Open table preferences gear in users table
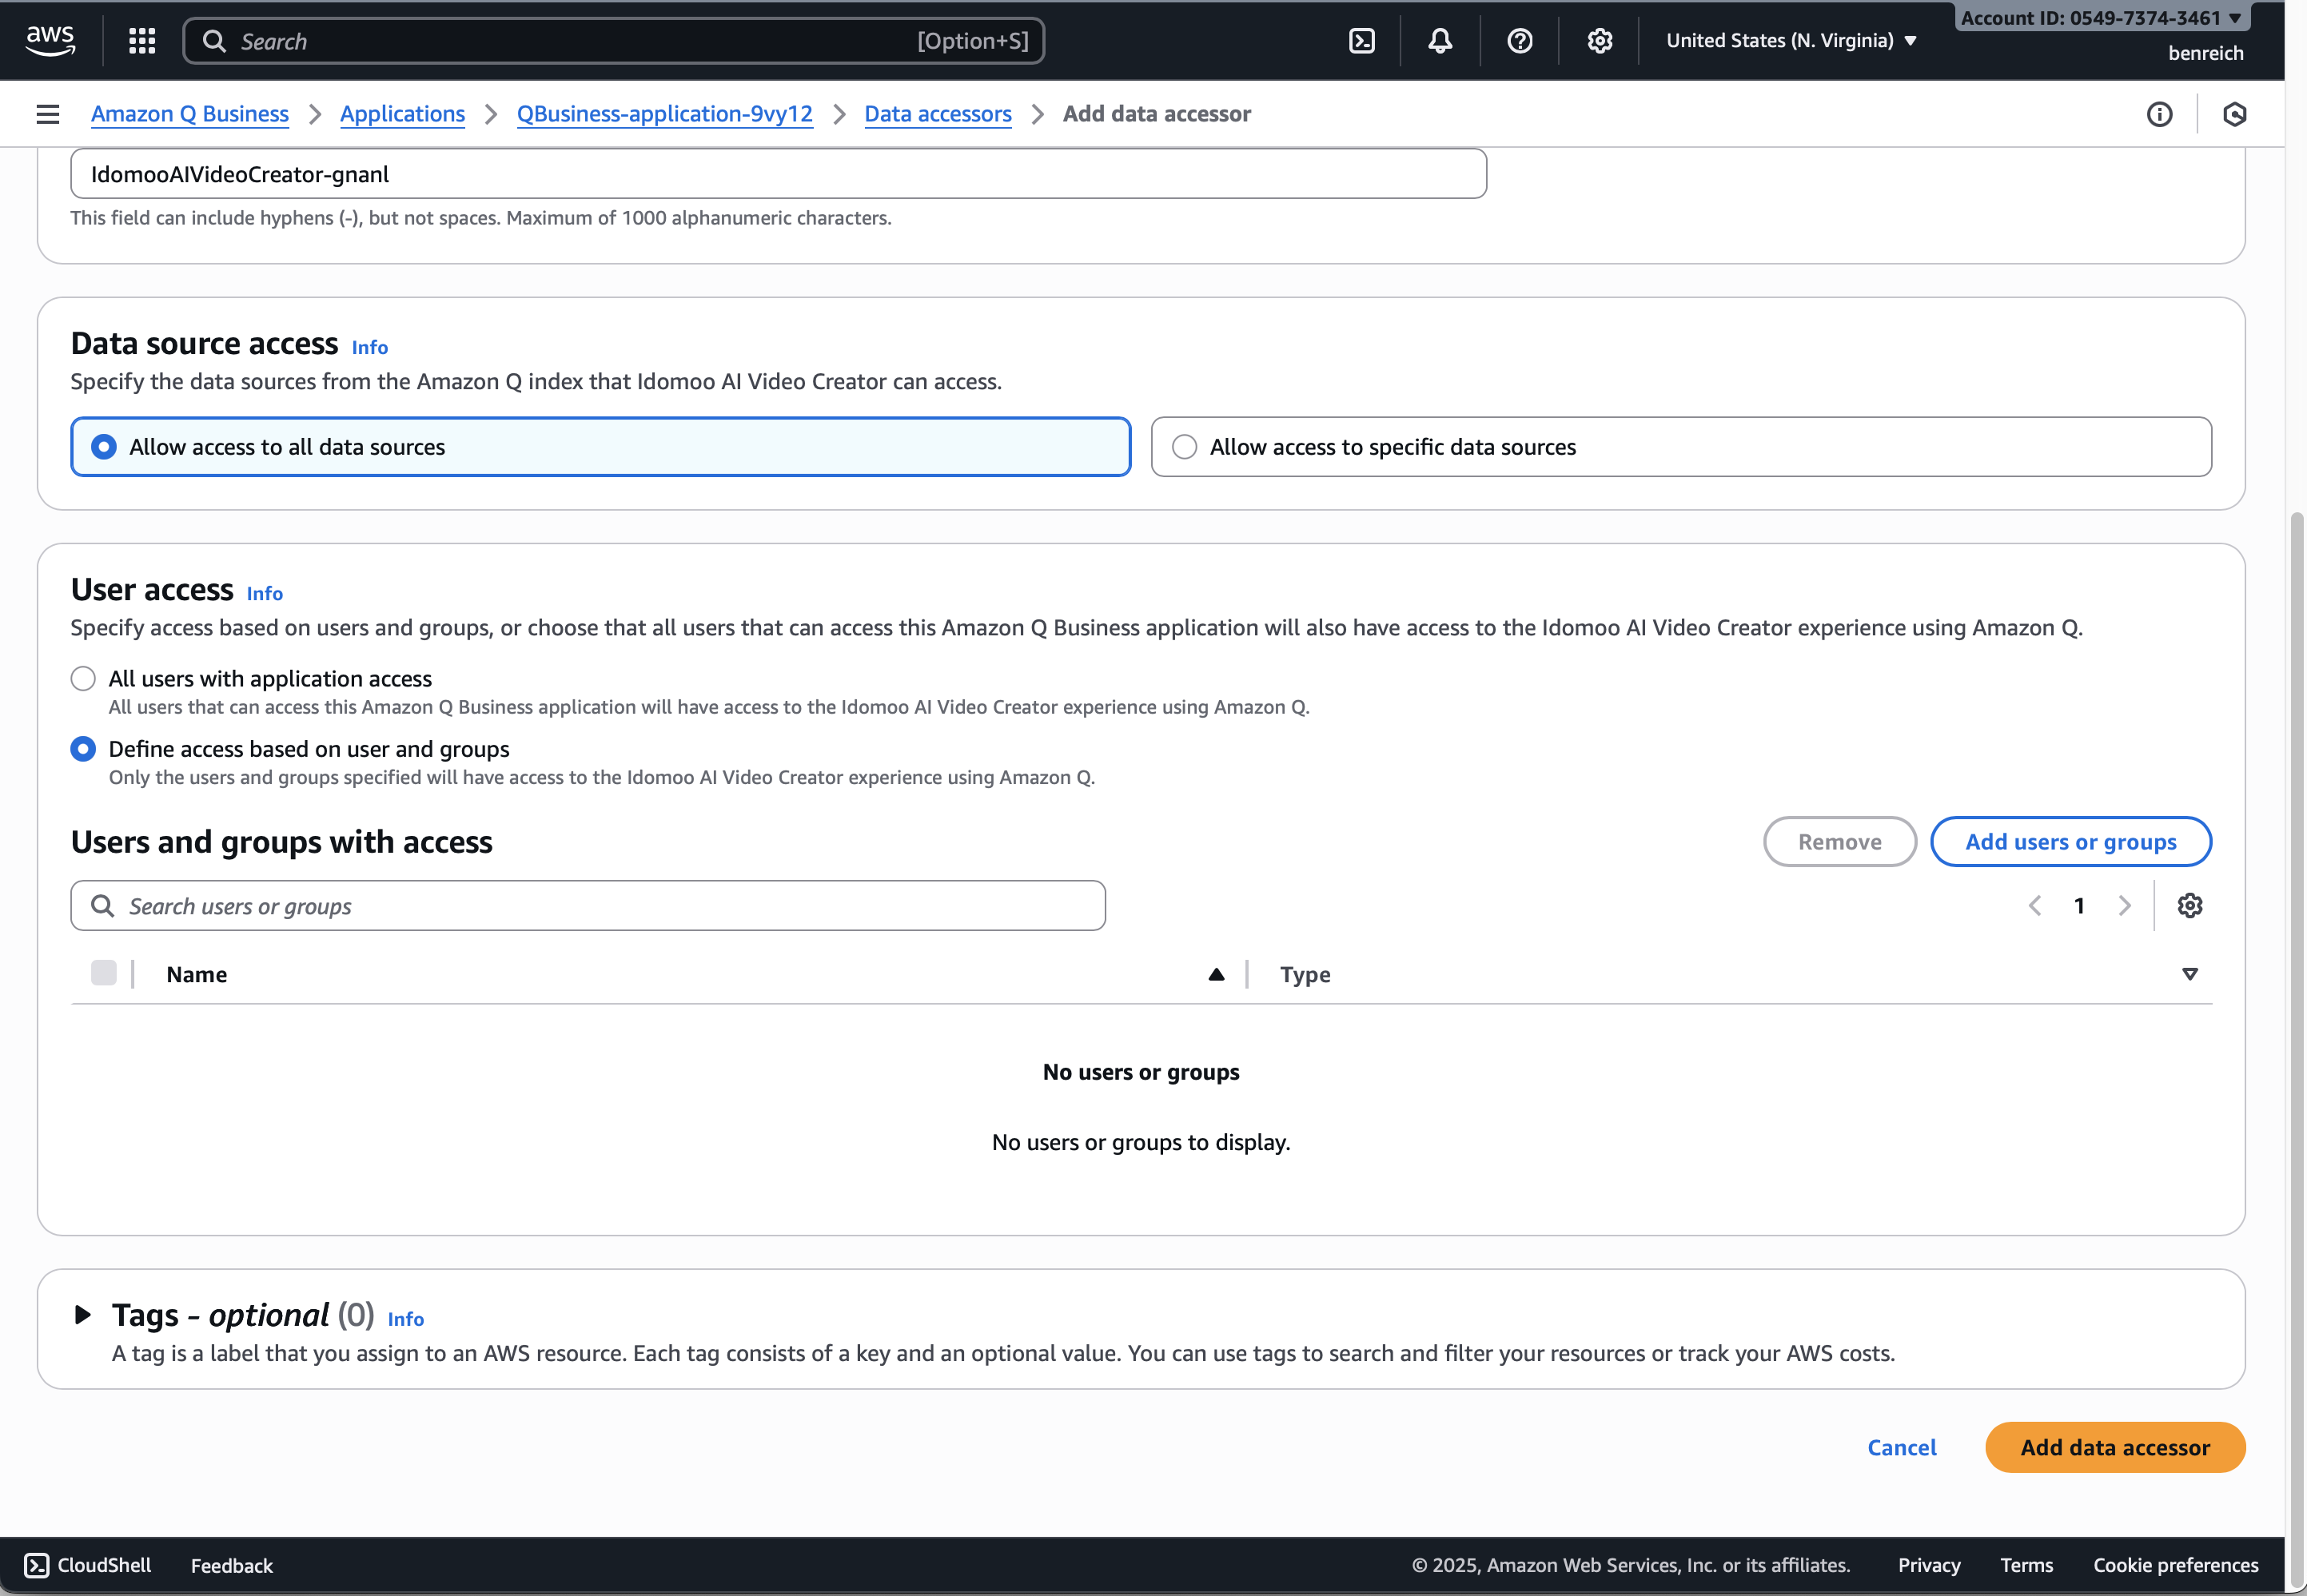This screenshot has height=1596, width=2307. pyautogui.click(x=2189, y=906)
